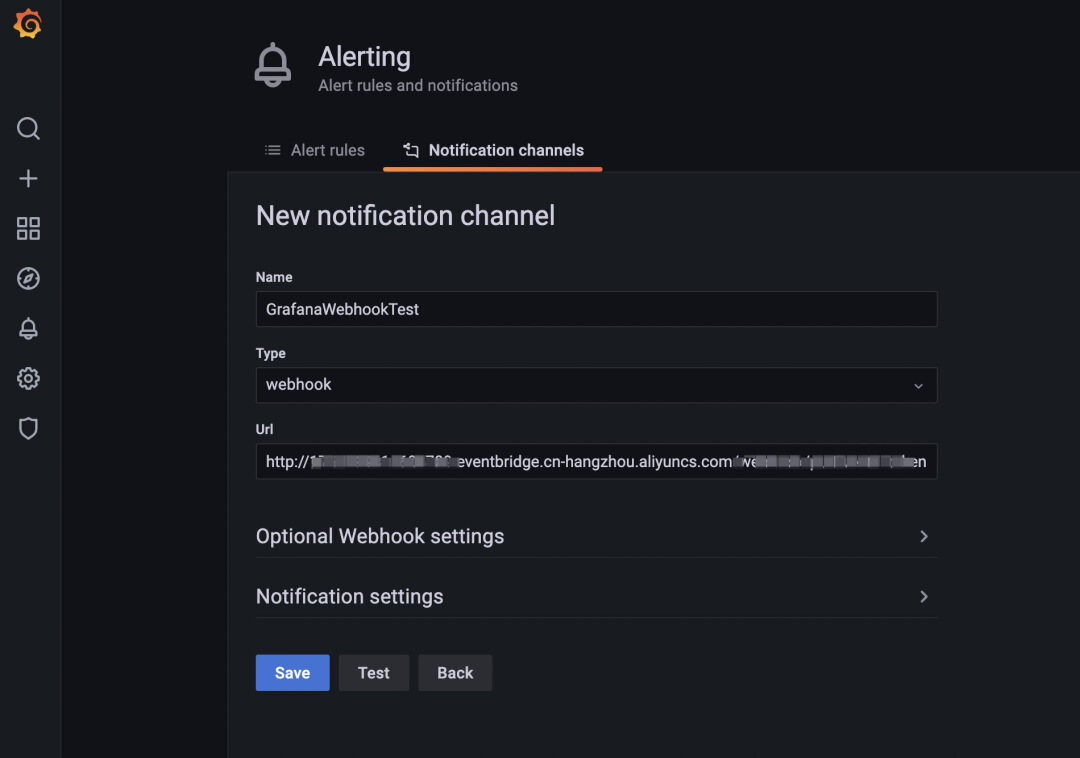The height and width of the screenshot is (758, 1080).
Task: Click the Name field with GrafanaWebhookTest
Action: tap(596, 309)
